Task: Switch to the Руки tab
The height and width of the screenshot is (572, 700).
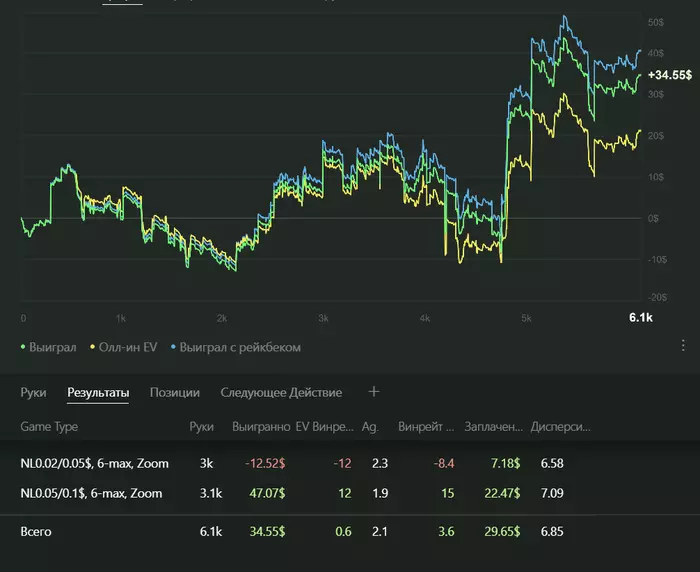Action: (33, 393)
